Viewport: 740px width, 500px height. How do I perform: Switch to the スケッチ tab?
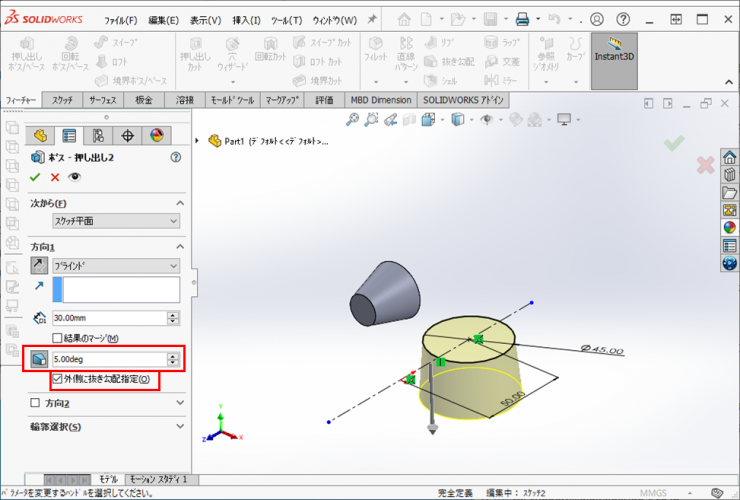[x=62, y=100]
